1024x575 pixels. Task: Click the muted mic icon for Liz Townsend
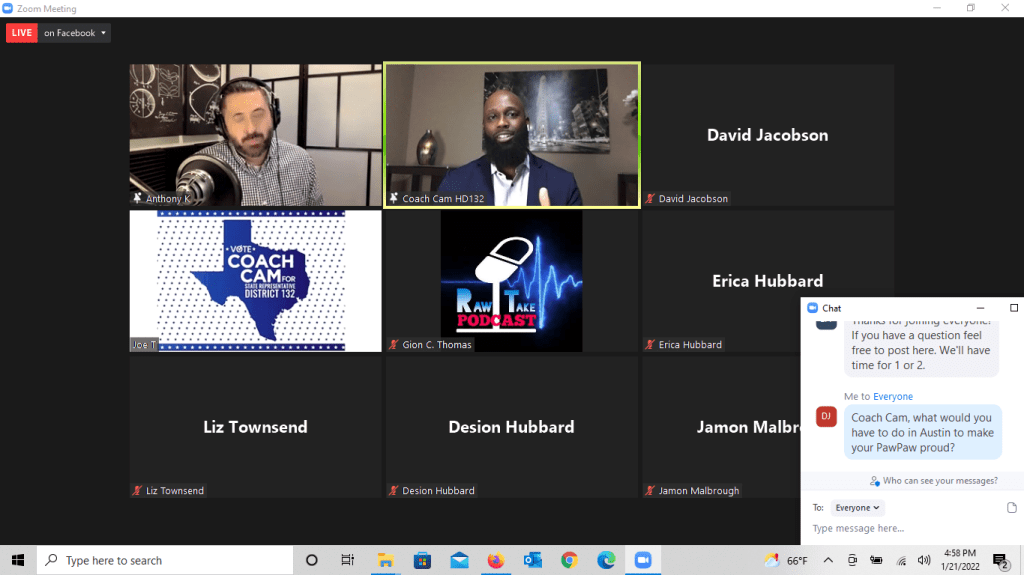click(138, 491)
